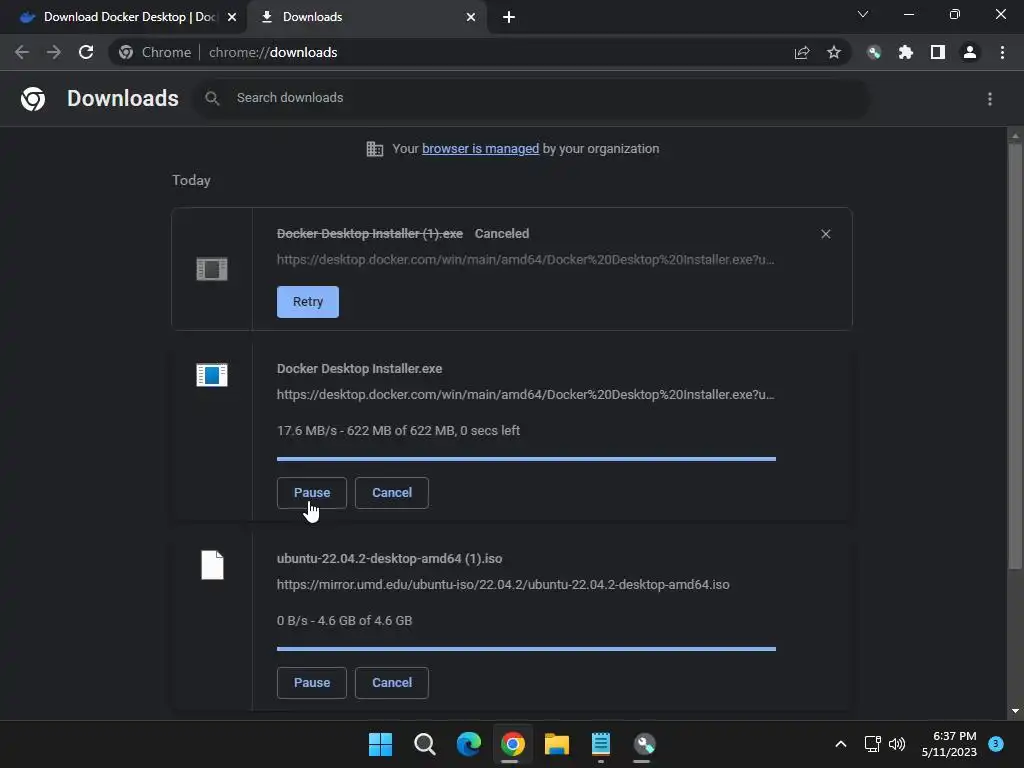Click the 0 B/s - 4.6 GB status text
The image size is (1024, 768).
tap(344, 621)
